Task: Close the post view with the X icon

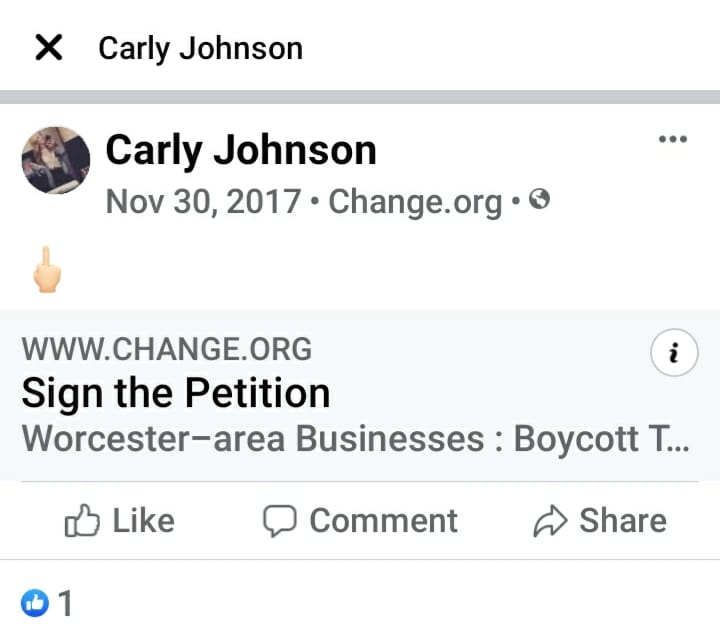Action: pos(48,47)
